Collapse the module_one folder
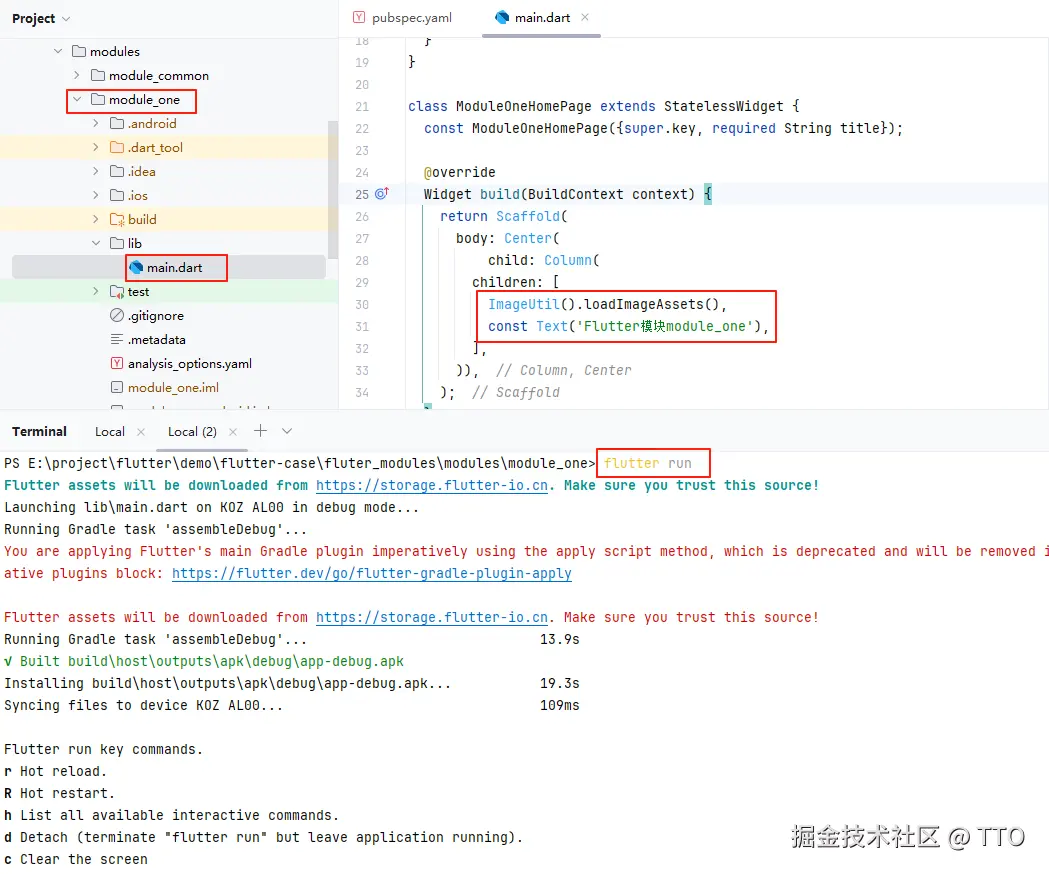The height and width of the screenshot is (874, 1049). [77, 99]
